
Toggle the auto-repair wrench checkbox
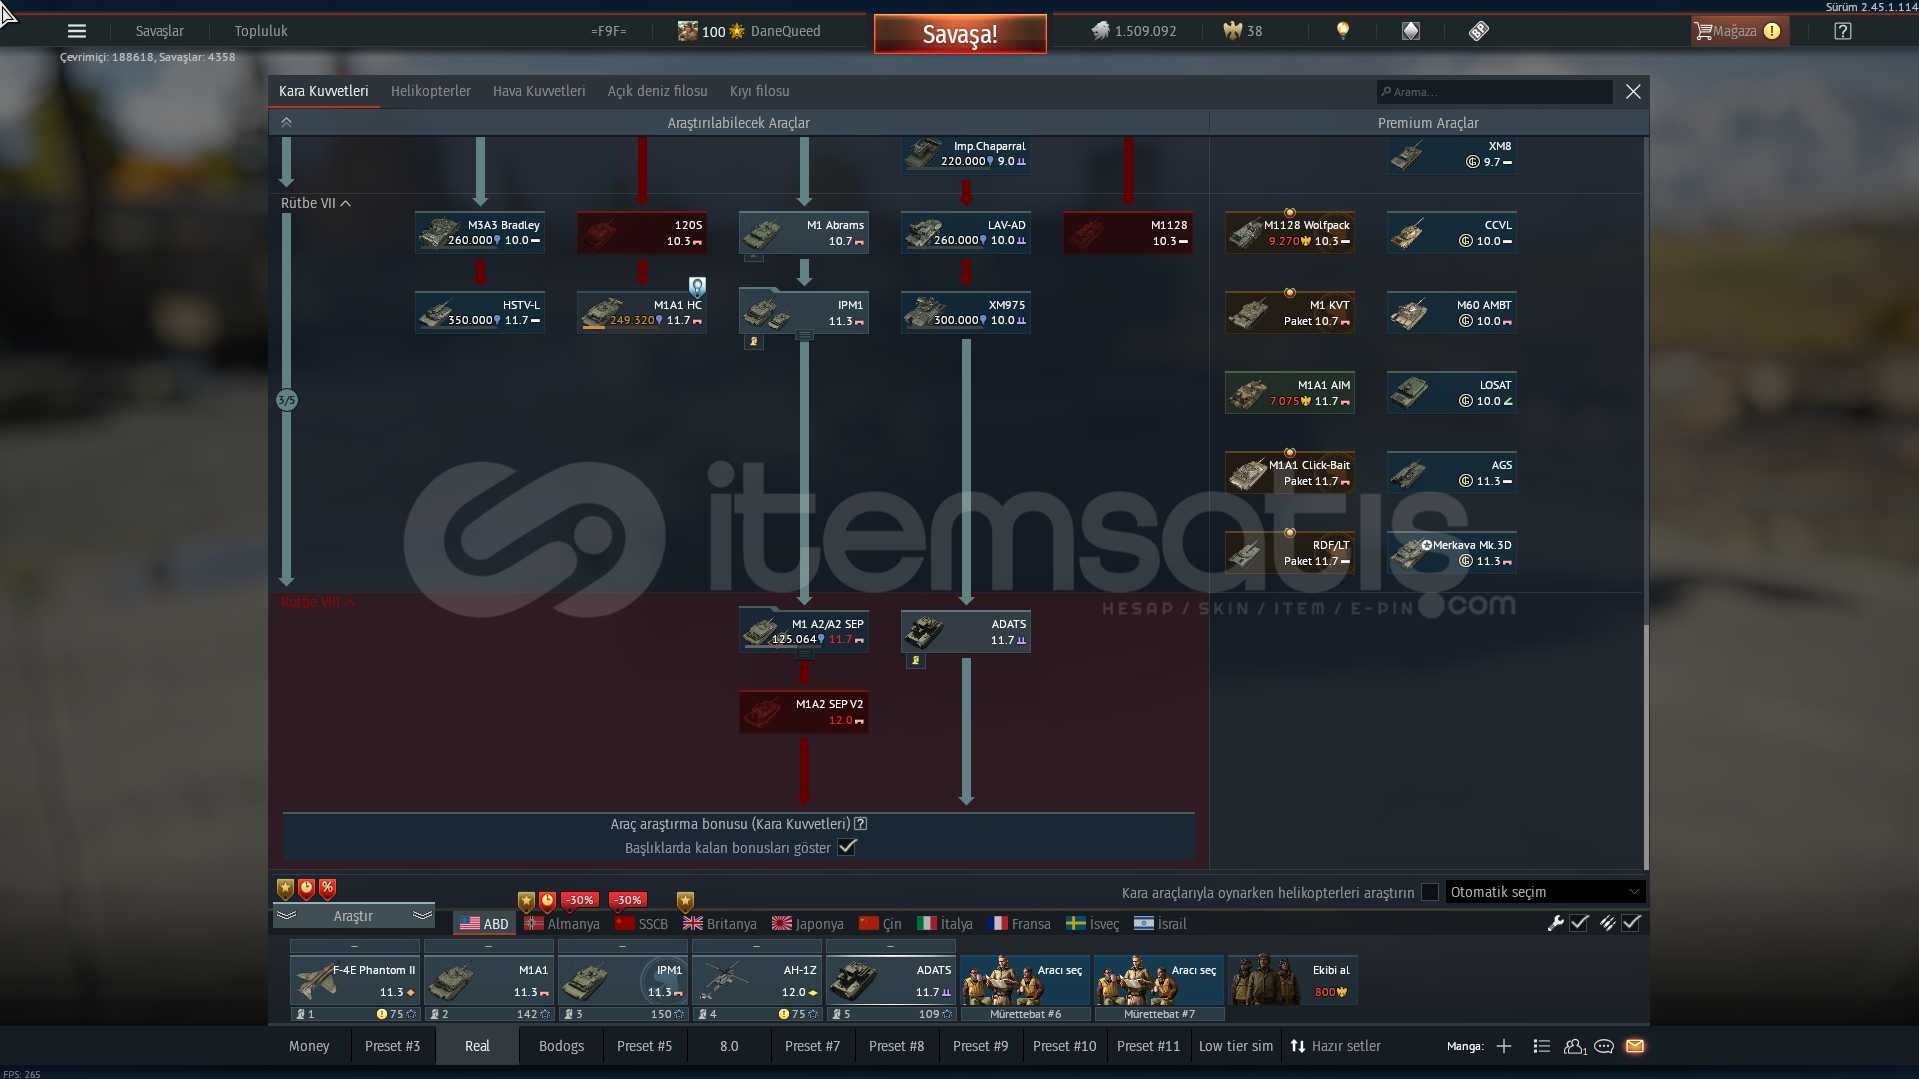point(1579,923)
